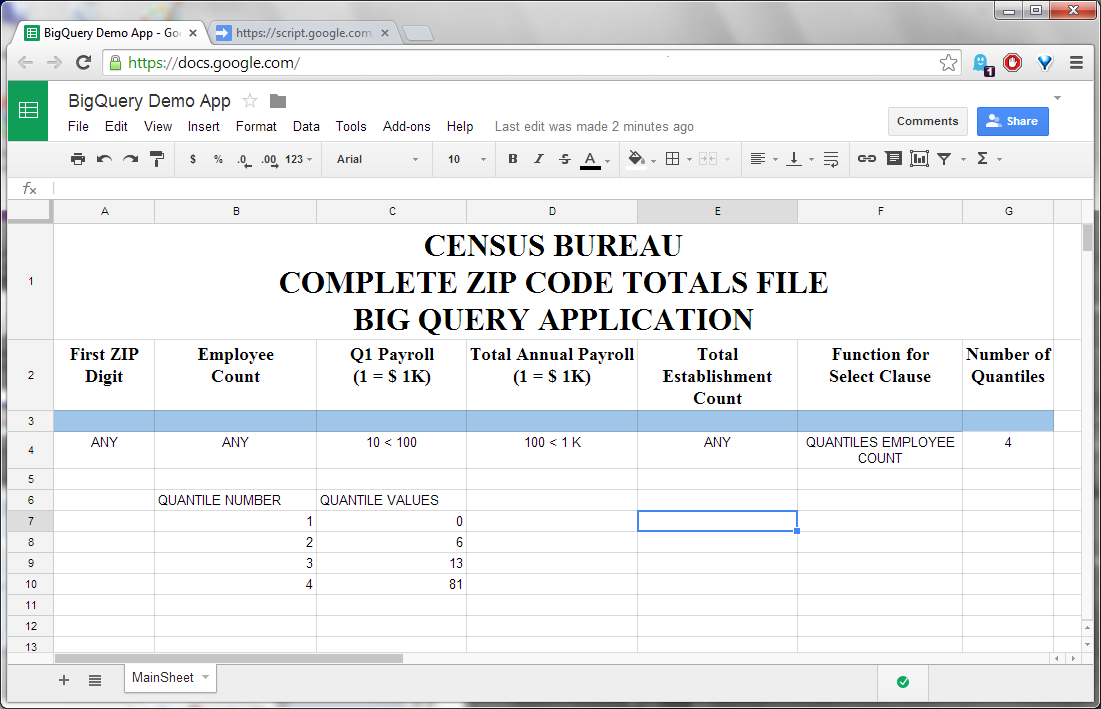Click the blue Share button
Screen dimensions: 1101x709
1013,121
